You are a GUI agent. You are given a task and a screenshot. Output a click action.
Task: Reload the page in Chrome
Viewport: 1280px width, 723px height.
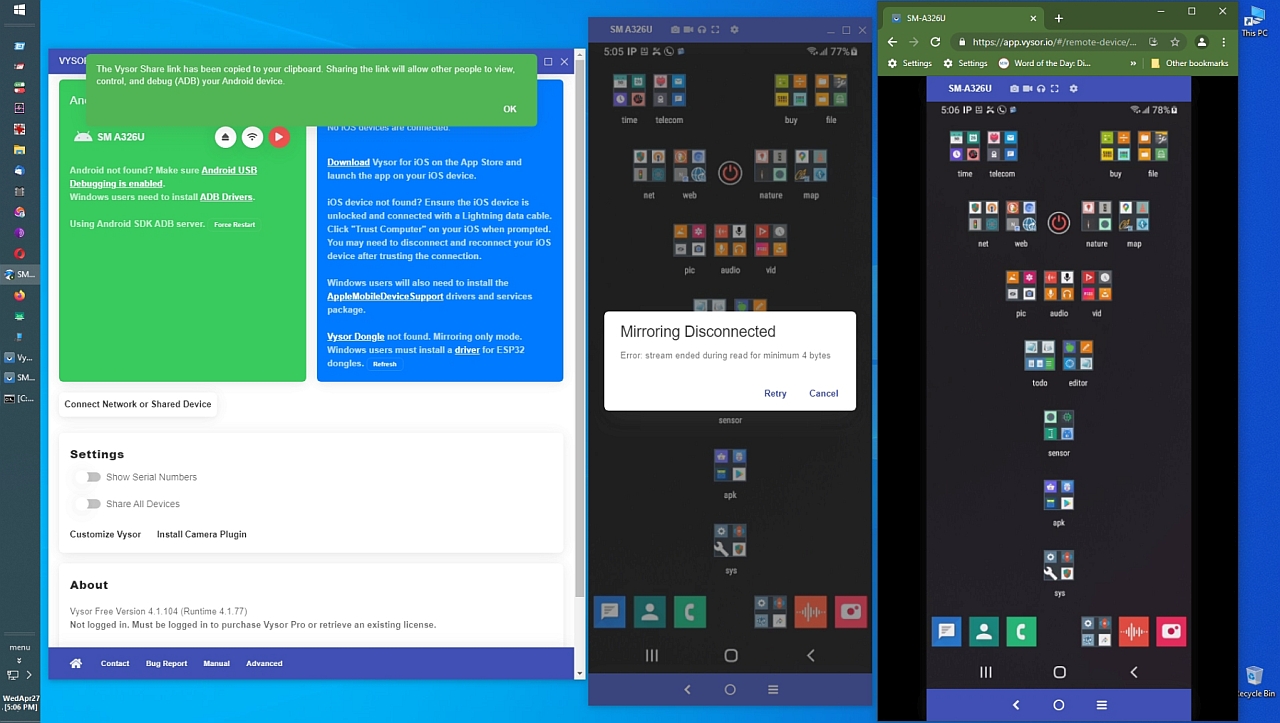pos(935,42)
